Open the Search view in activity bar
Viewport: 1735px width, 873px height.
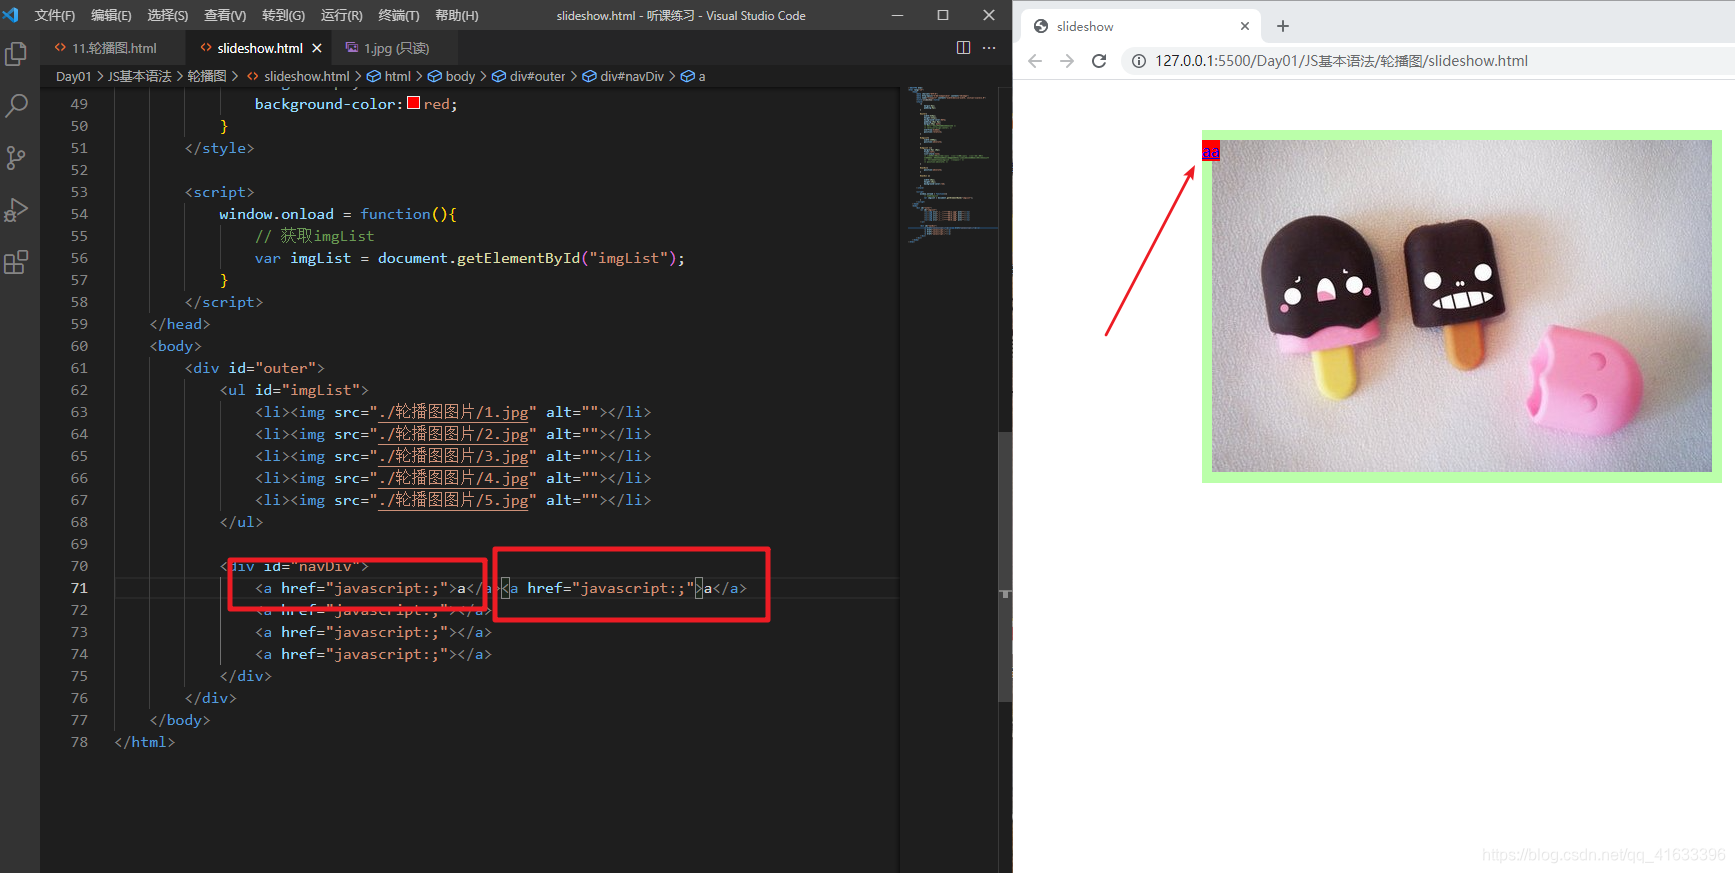(x=16, y=105)
